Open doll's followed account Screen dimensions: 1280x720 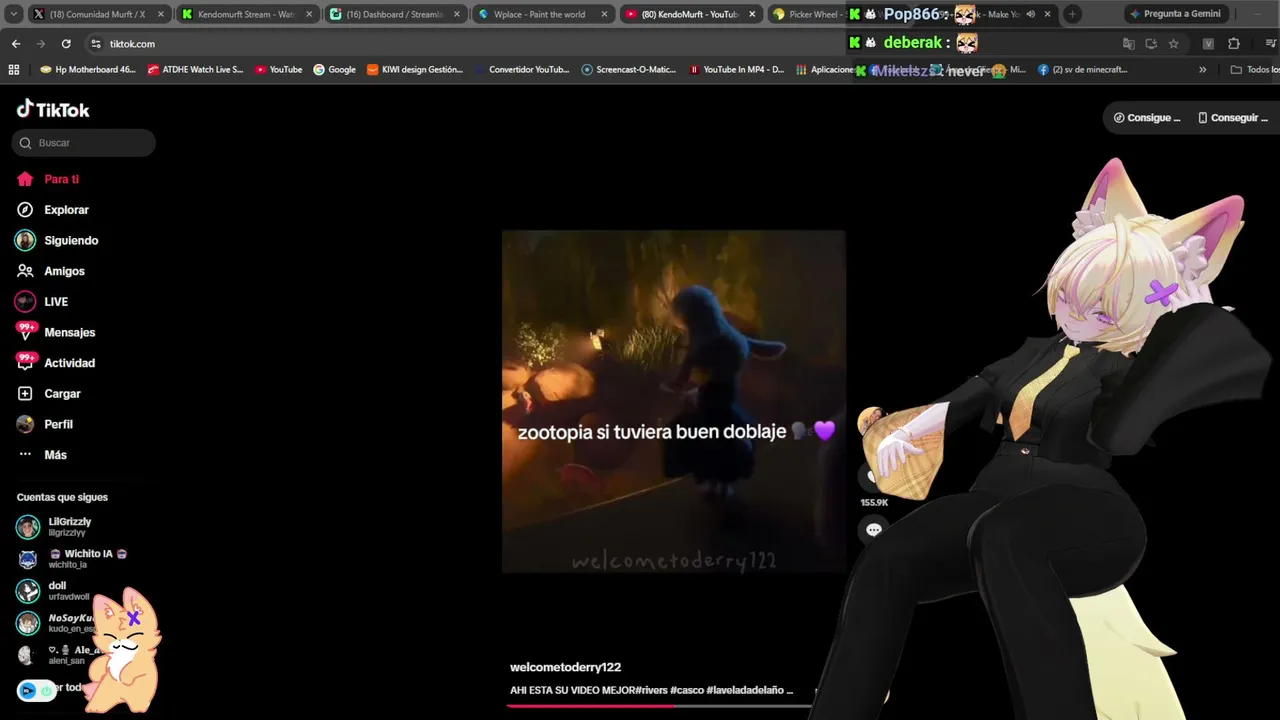[x=69, y=590]
